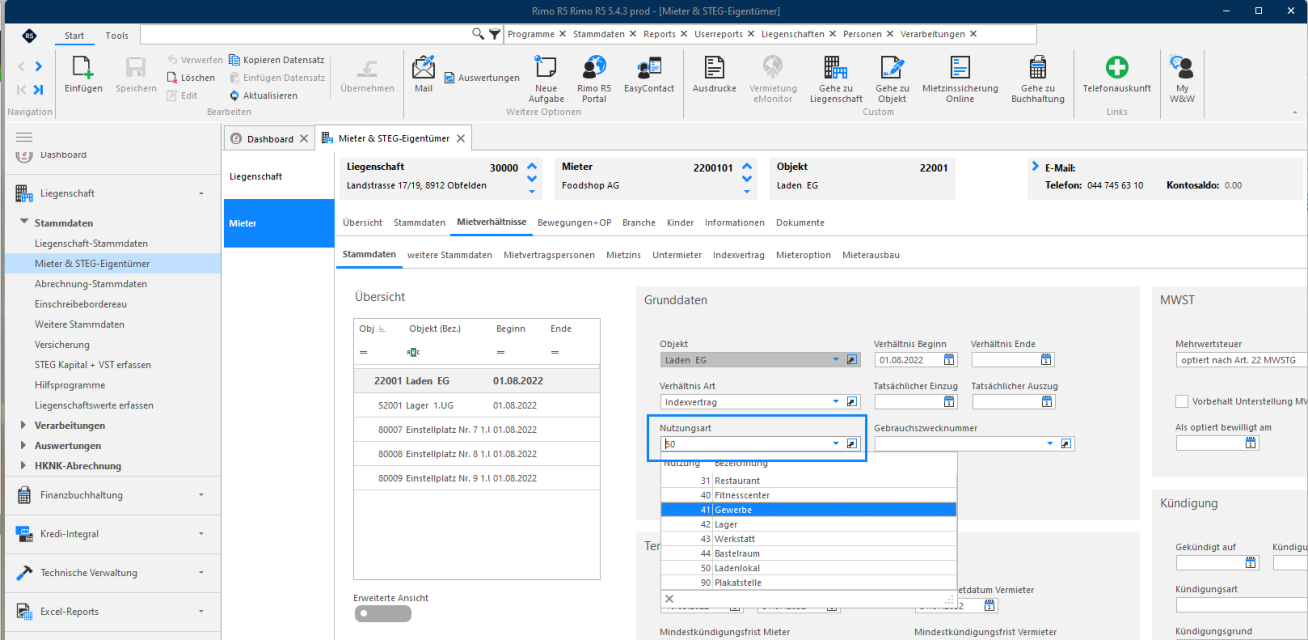Open the Gebrauchszwecknummer dropdown arrow
Image resolution: width=1308 pixels, height=640 pixels.
[1050, 444]
